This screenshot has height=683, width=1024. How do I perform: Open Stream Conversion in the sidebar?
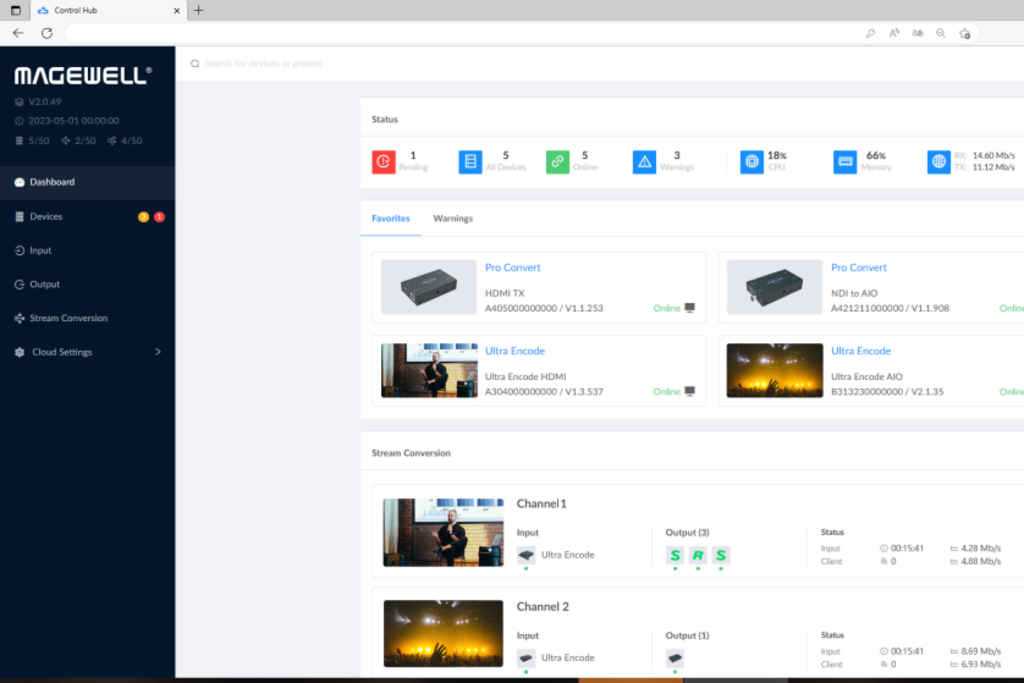point(87,318)
